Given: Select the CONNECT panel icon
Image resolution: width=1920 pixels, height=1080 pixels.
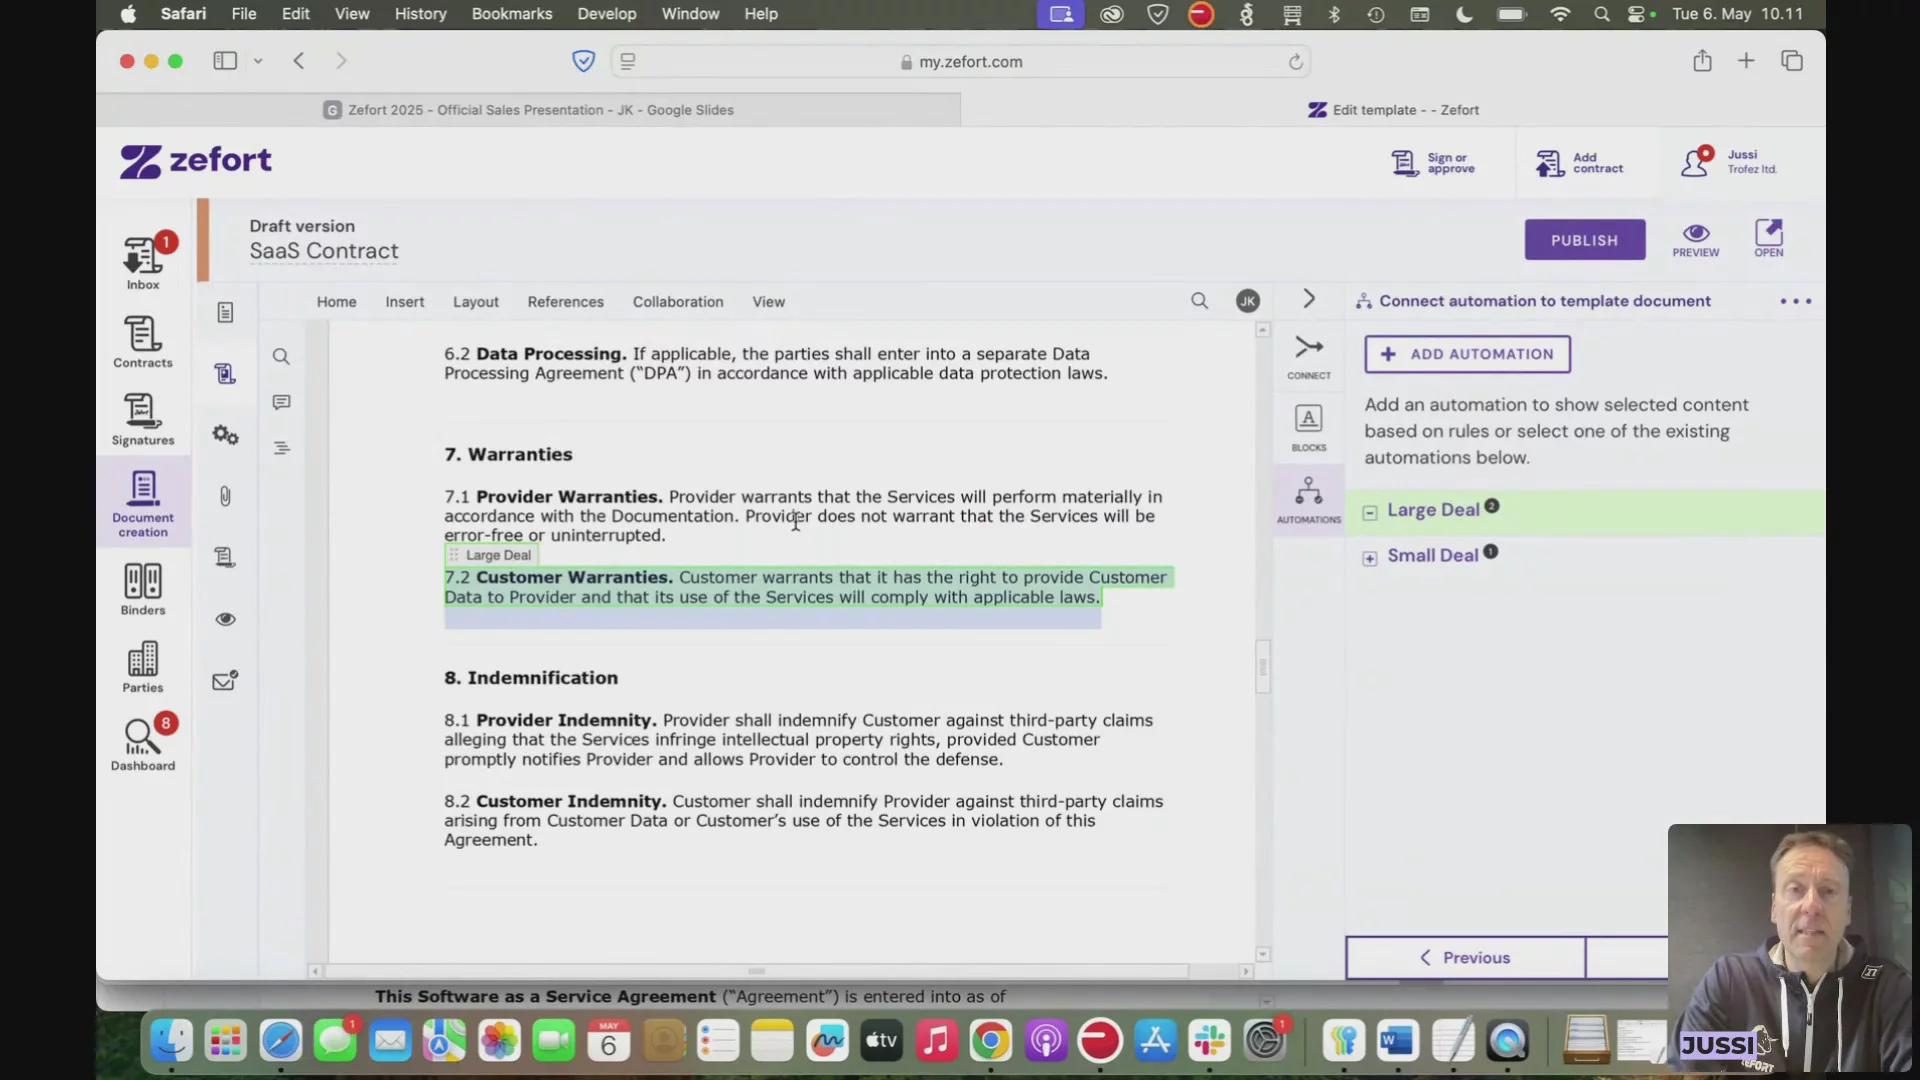Looking at the screenshot, I should point(1309,357).
